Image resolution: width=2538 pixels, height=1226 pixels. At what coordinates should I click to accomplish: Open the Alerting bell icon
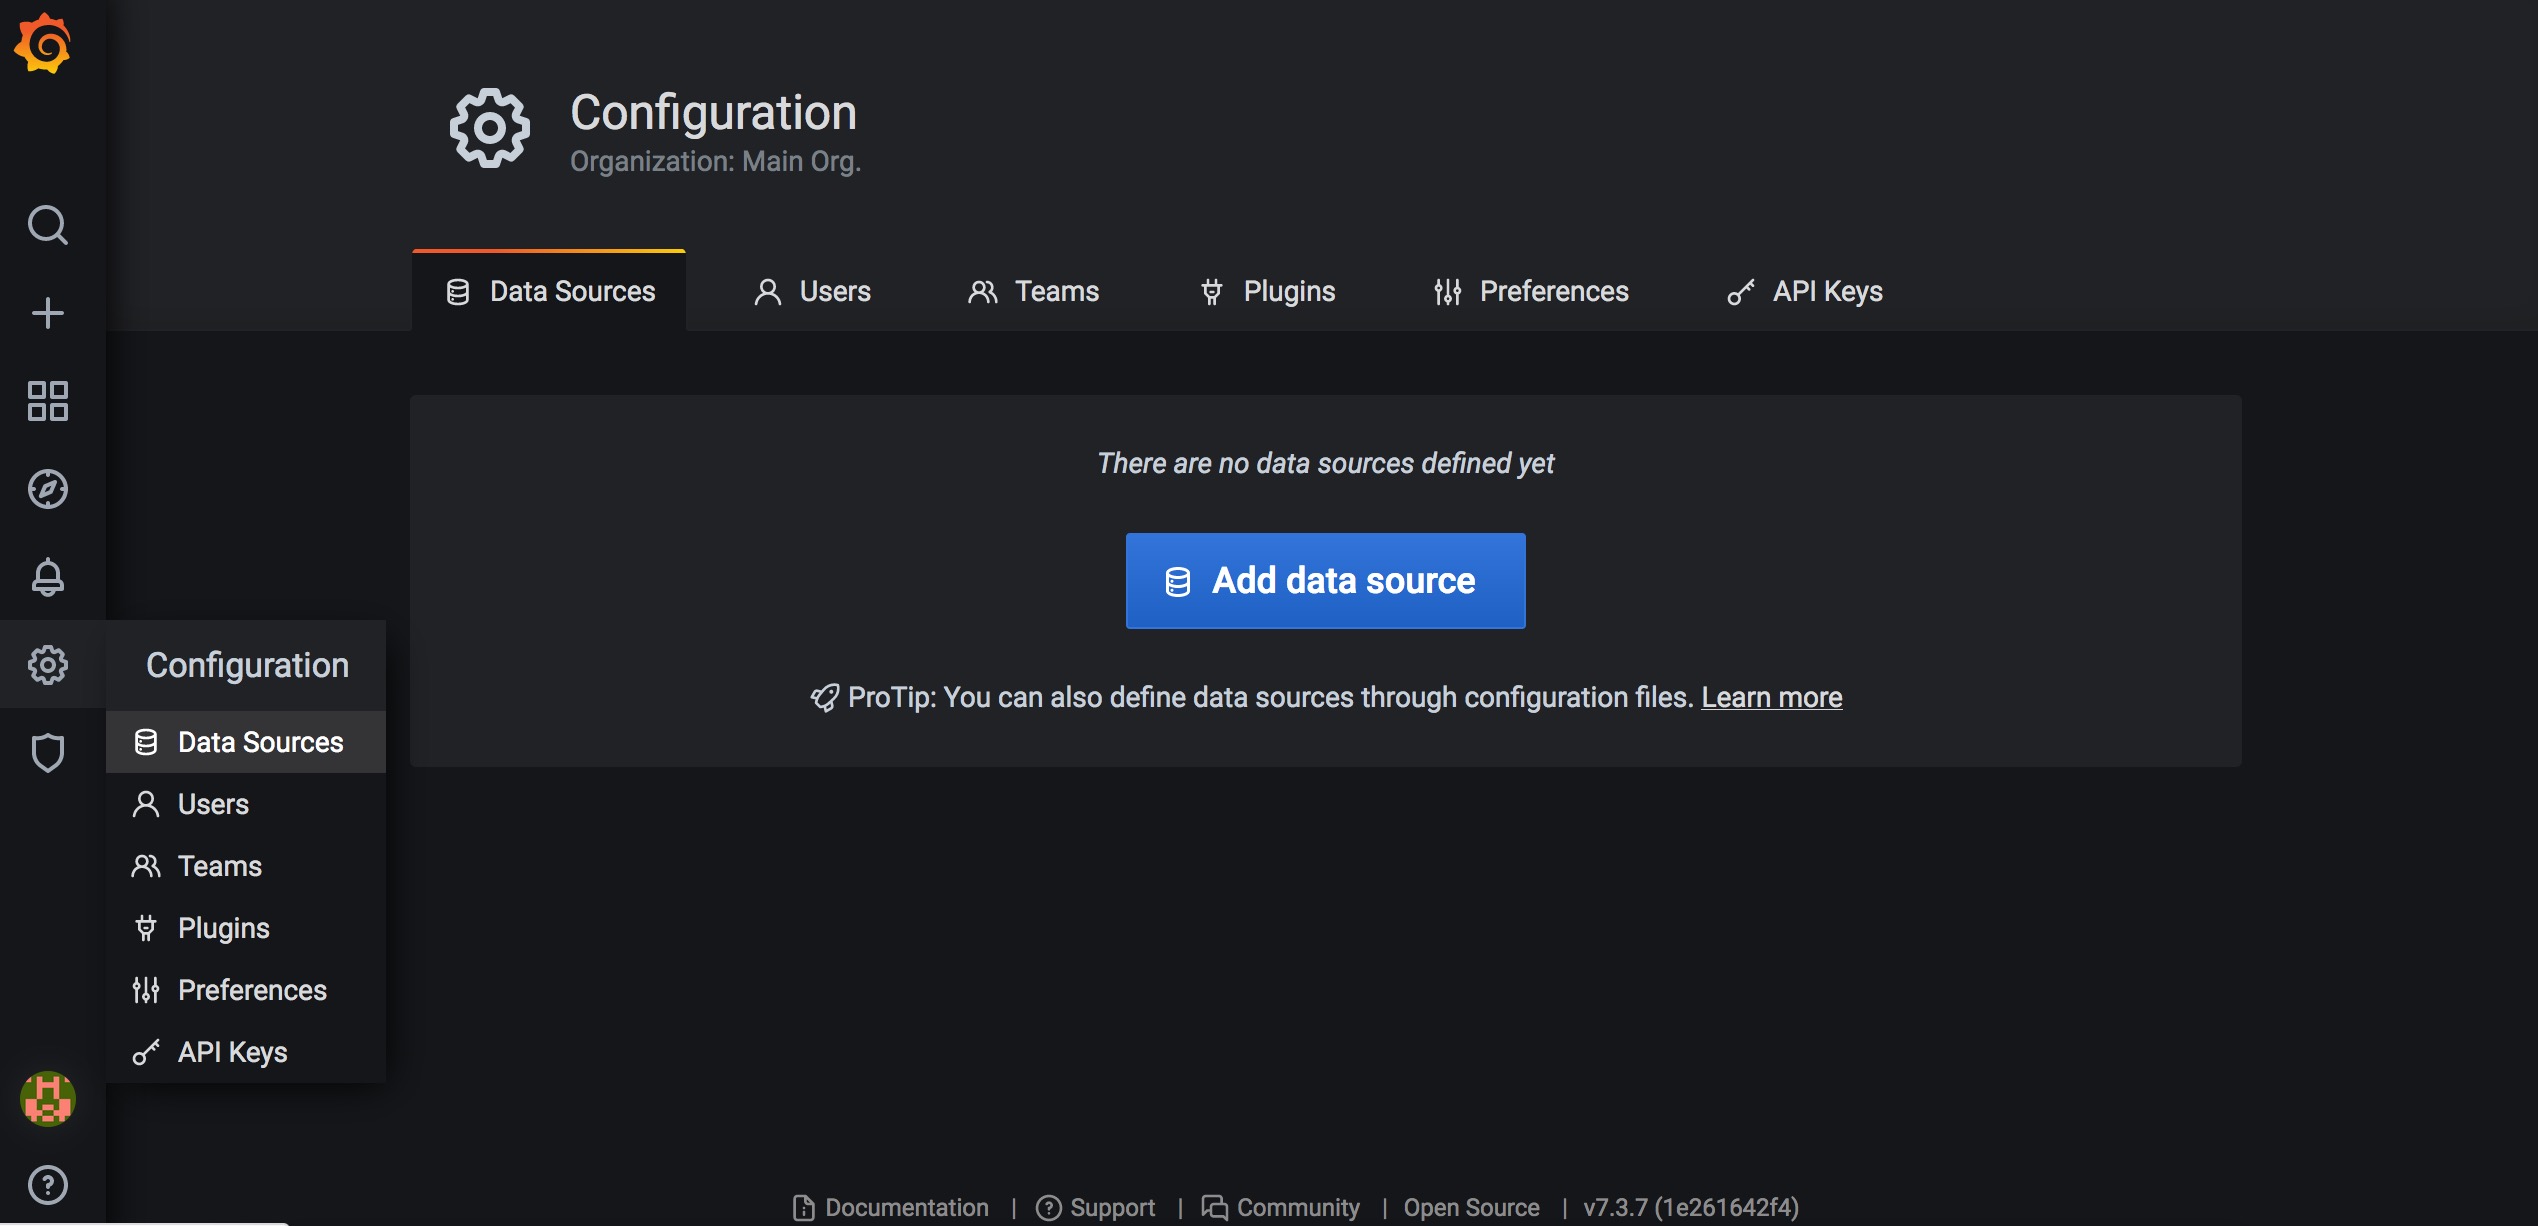point(47,577)
